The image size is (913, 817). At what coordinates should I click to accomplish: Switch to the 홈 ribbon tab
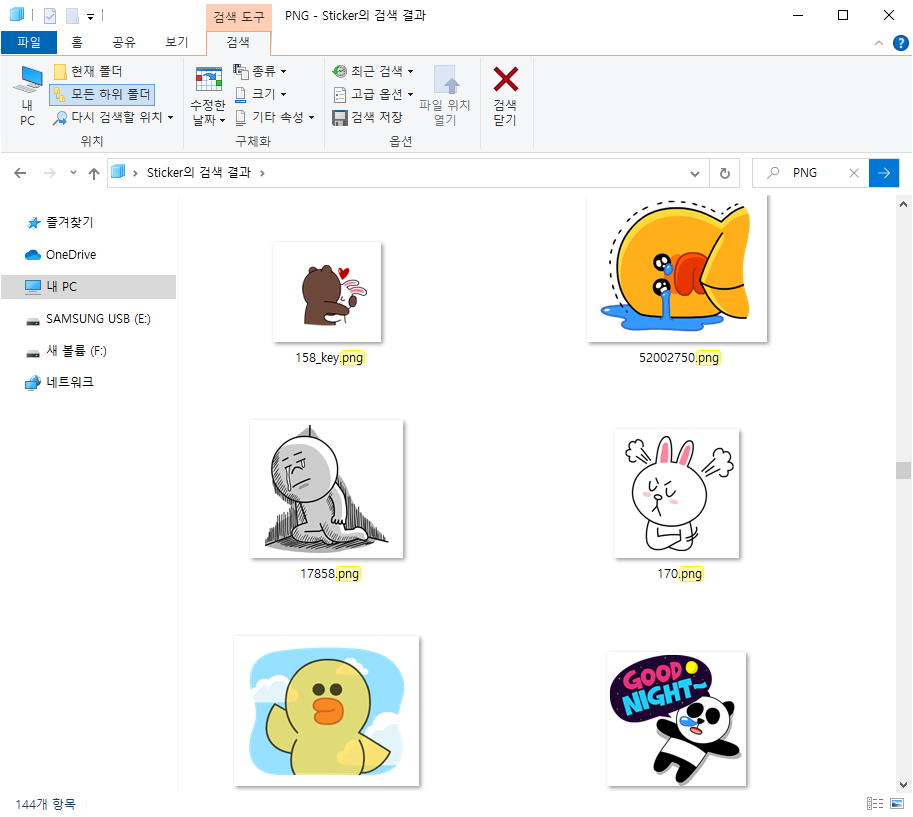click(x=77, y=42)
